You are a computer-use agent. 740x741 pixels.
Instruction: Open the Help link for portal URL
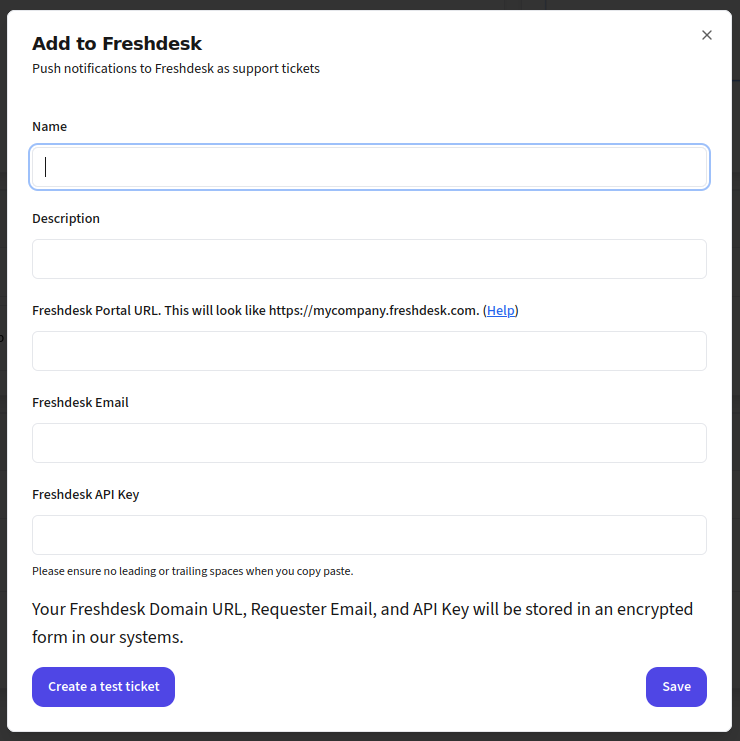coord(501,311)
